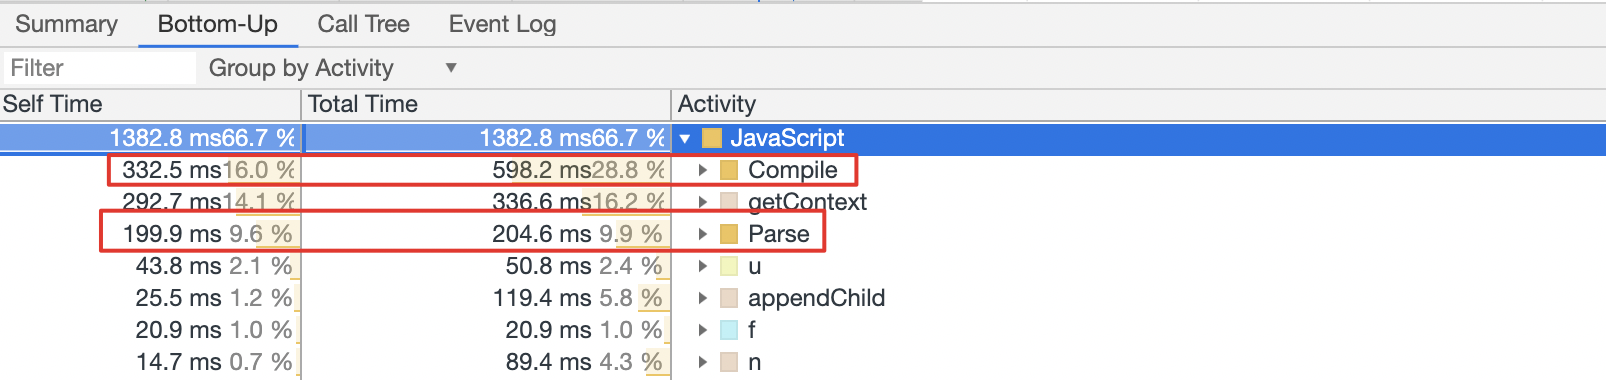Click the 292.7 ms self time value
The height and width of the screenshot is (380, 1606).
[x=172, y=202]
